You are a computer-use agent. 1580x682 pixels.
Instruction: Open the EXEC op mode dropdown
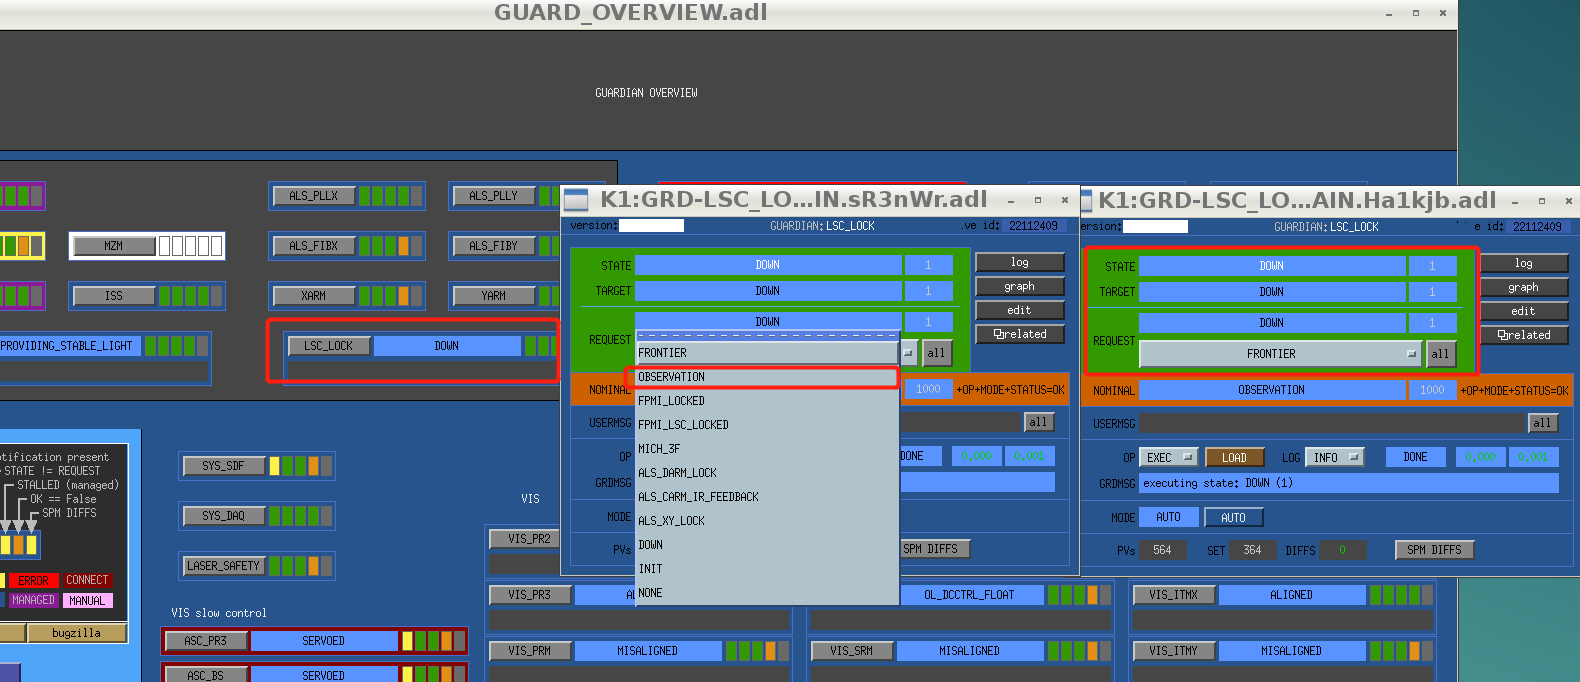[1168, 457]
